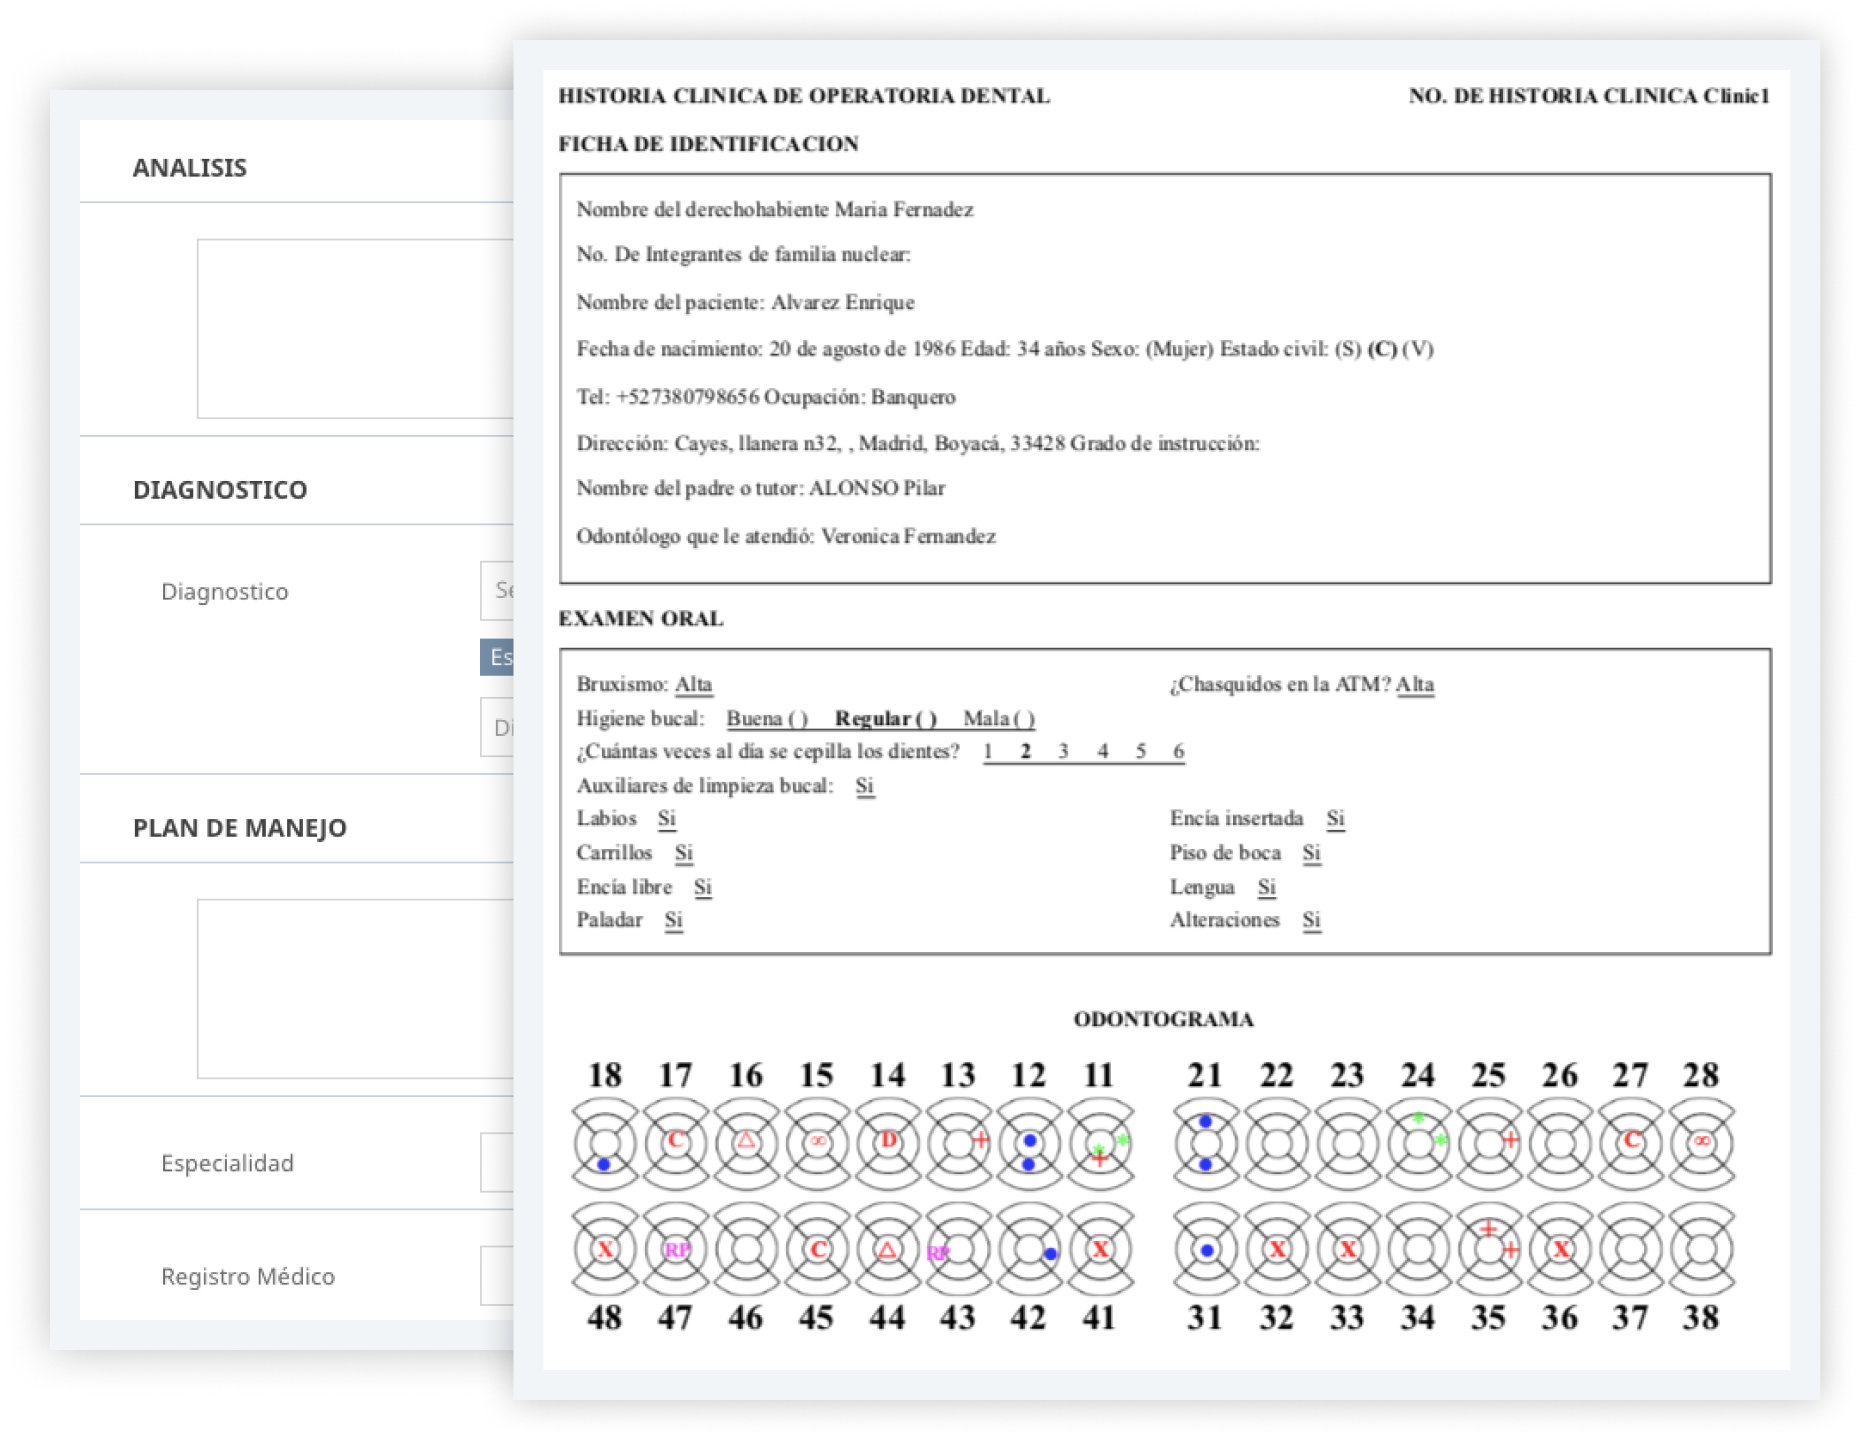
Task: Select the tooth 38 diagram
Action: click(1701, 1249)
